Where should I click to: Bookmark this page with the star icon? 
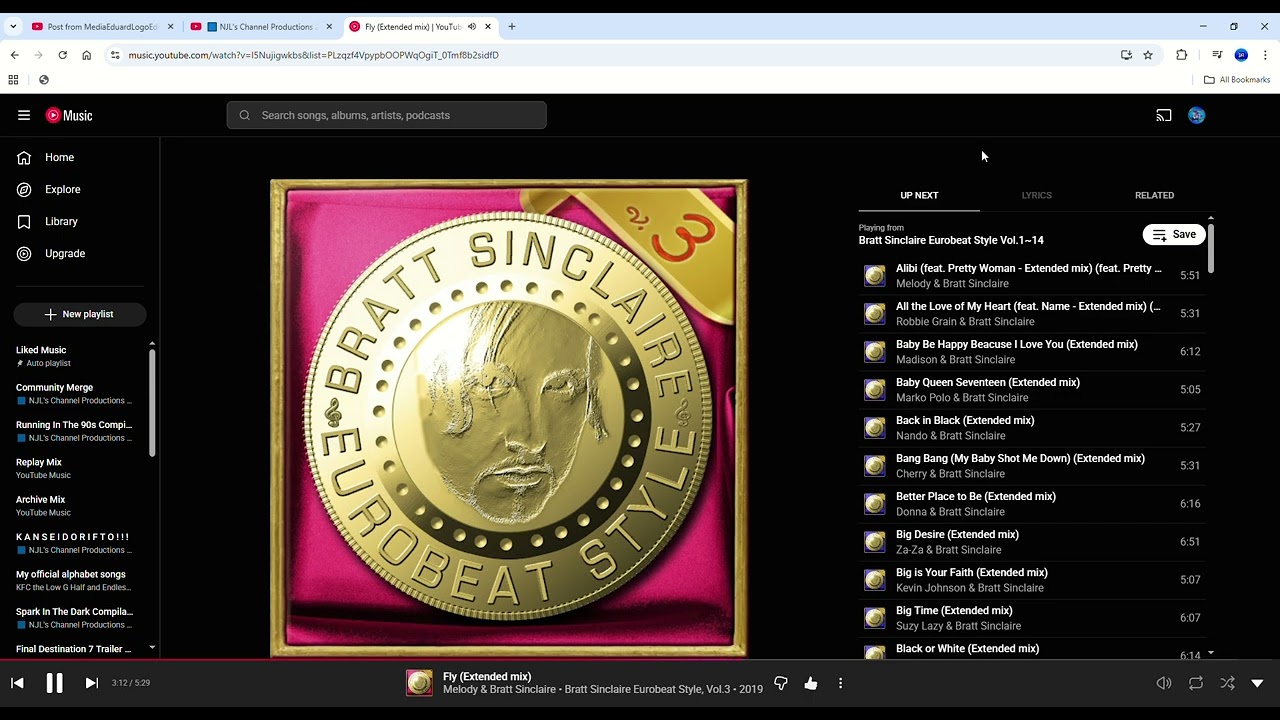1148,55
